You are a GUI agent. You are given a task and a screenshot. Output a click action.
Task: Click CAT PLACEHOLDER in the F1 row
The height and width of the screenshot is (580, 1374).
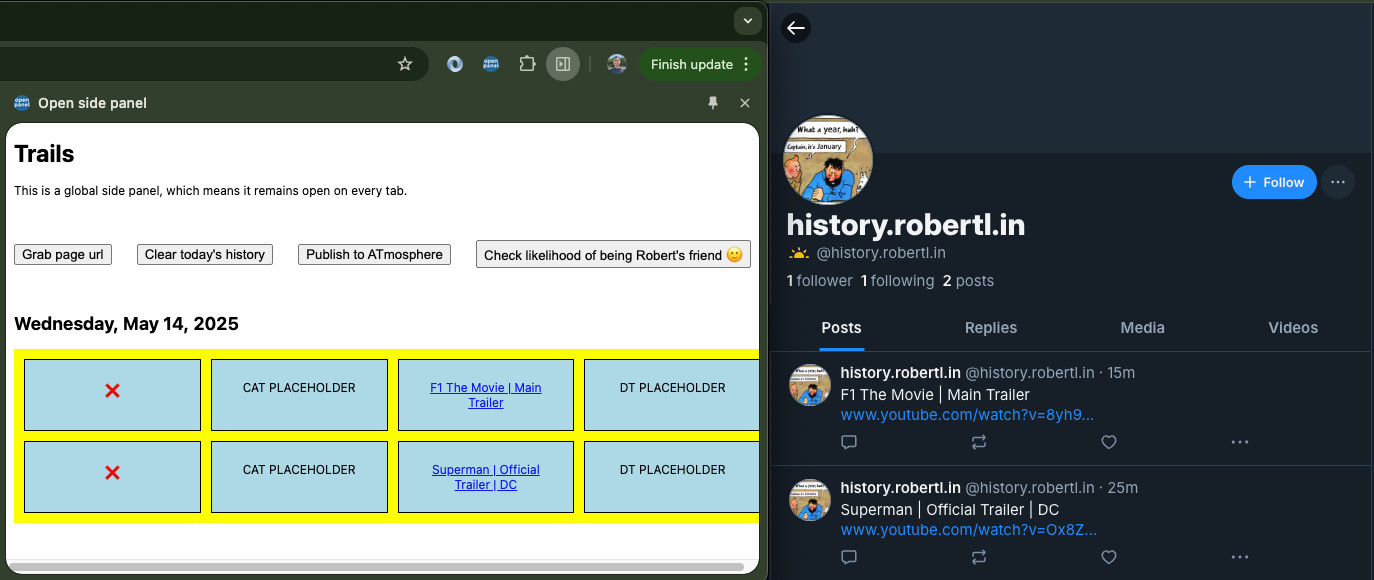tap(299, 388)
